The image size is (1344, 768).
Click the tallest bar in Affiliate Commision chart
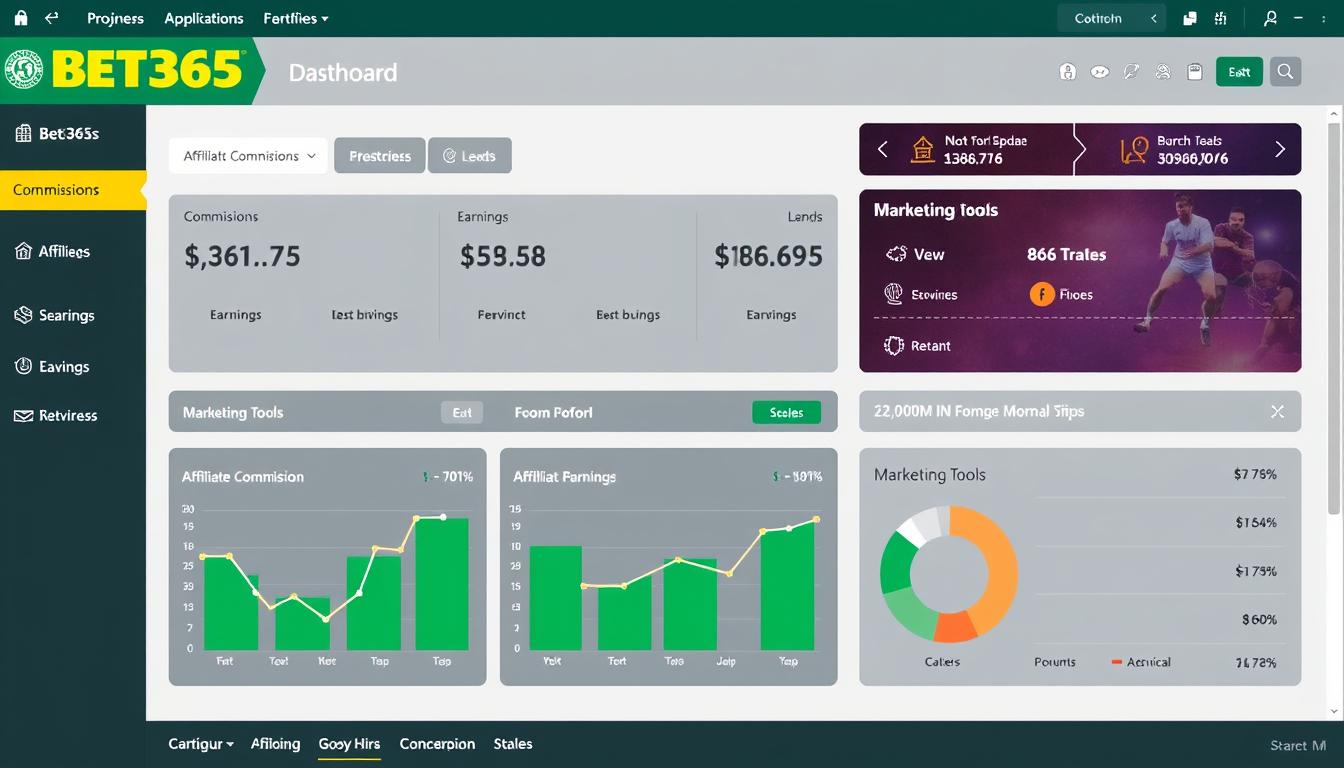point(441,584)
